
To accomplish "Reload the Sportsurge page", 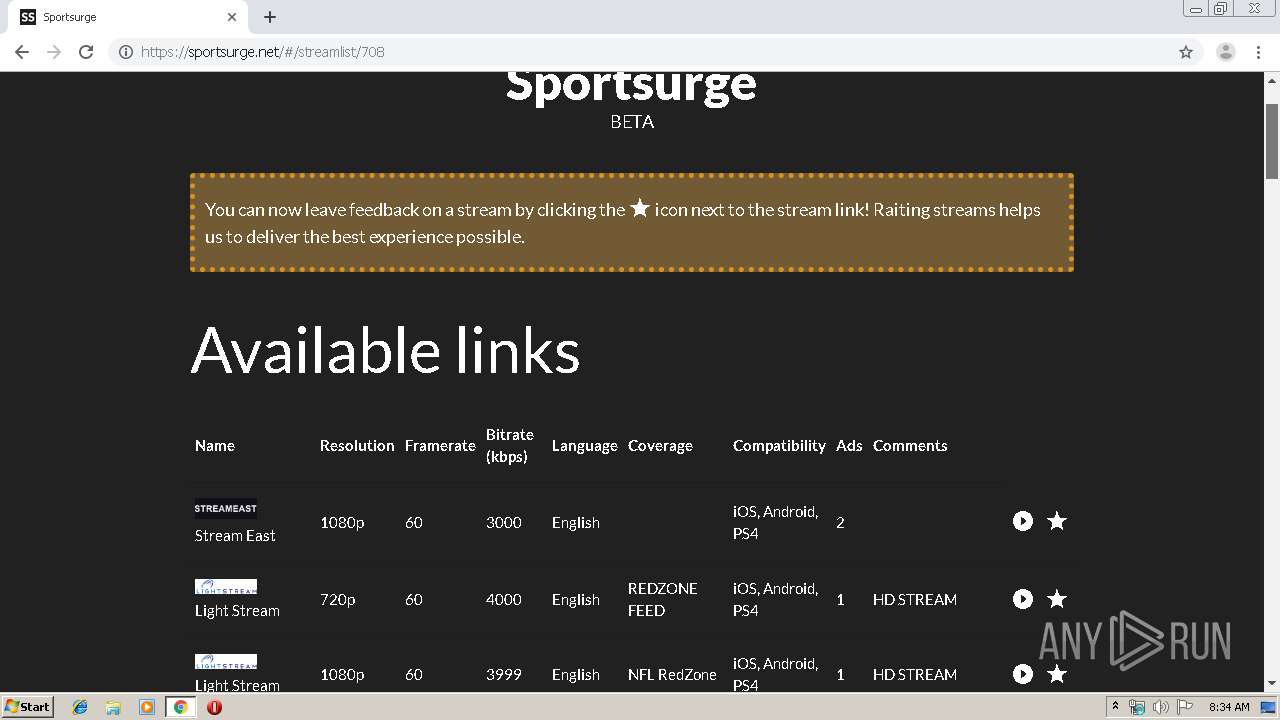I will (x=86, y=52).
